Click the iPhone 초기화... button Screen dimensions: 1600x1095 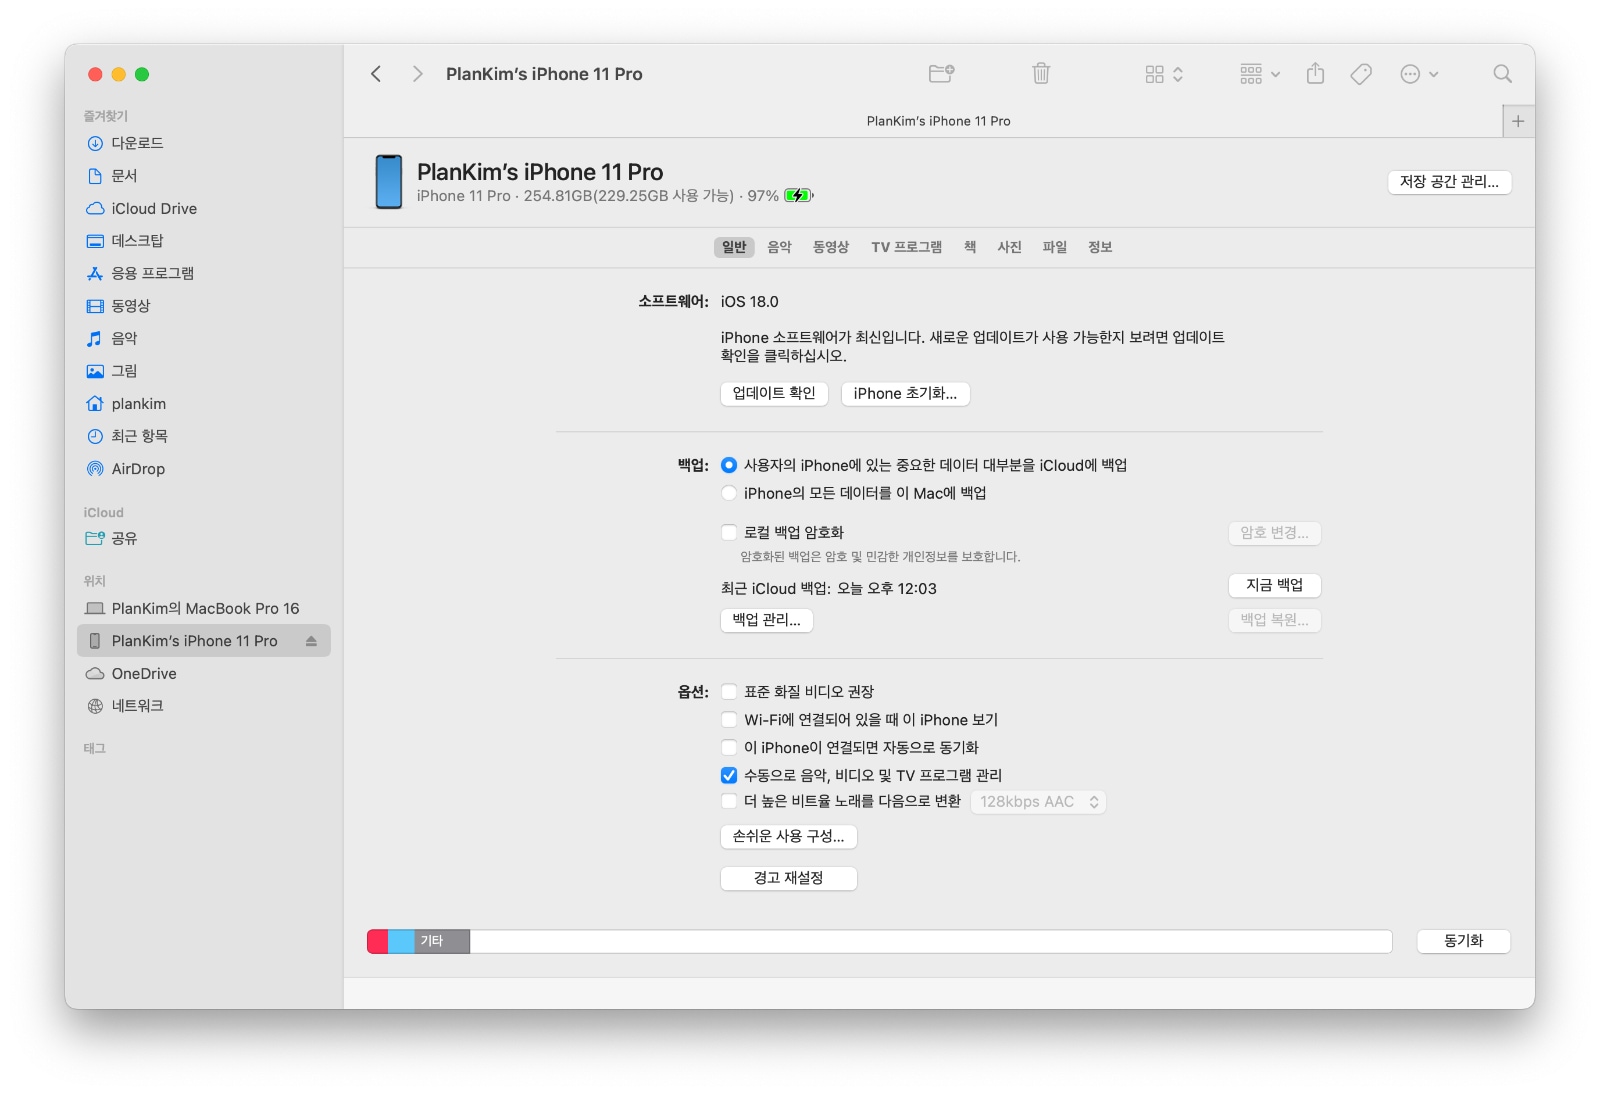pos(905,394)
